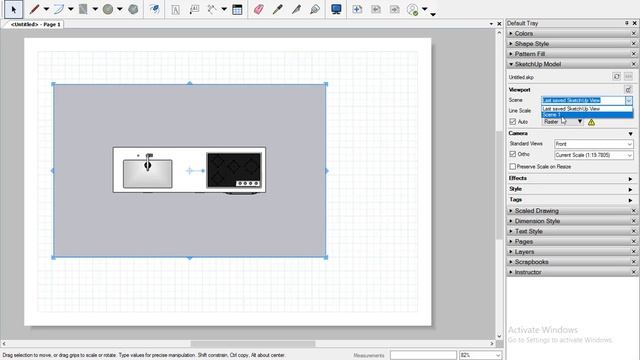Image resolution: width=640 pixels, height=360 pixels.
Task: Select the Join tool
Action: (315, 9)
